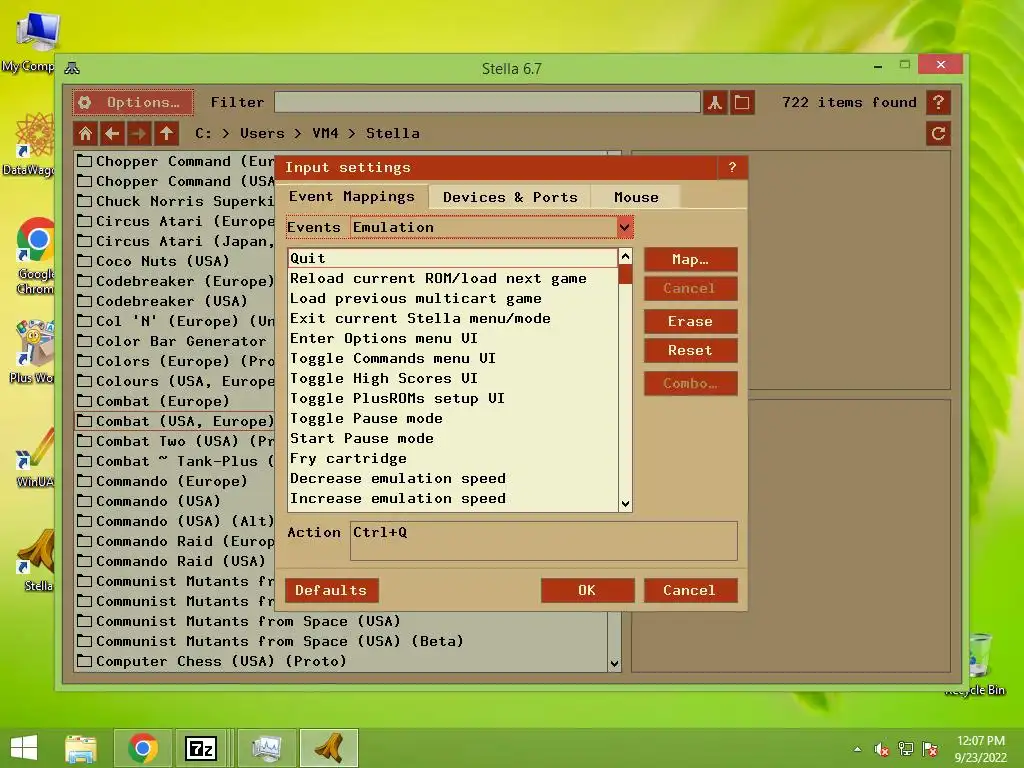Select 'Reload current ROM/load next game'
The height and width of the screenshot is (768, 1024).
(x=453, y=278)
